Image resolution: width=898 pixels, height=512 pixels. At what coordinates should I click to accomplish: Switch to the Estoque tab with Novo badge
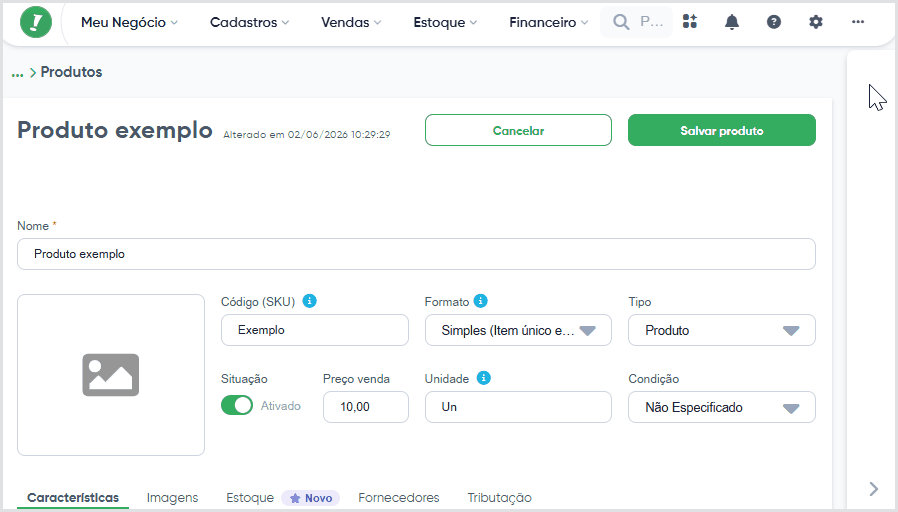[282, 498]
